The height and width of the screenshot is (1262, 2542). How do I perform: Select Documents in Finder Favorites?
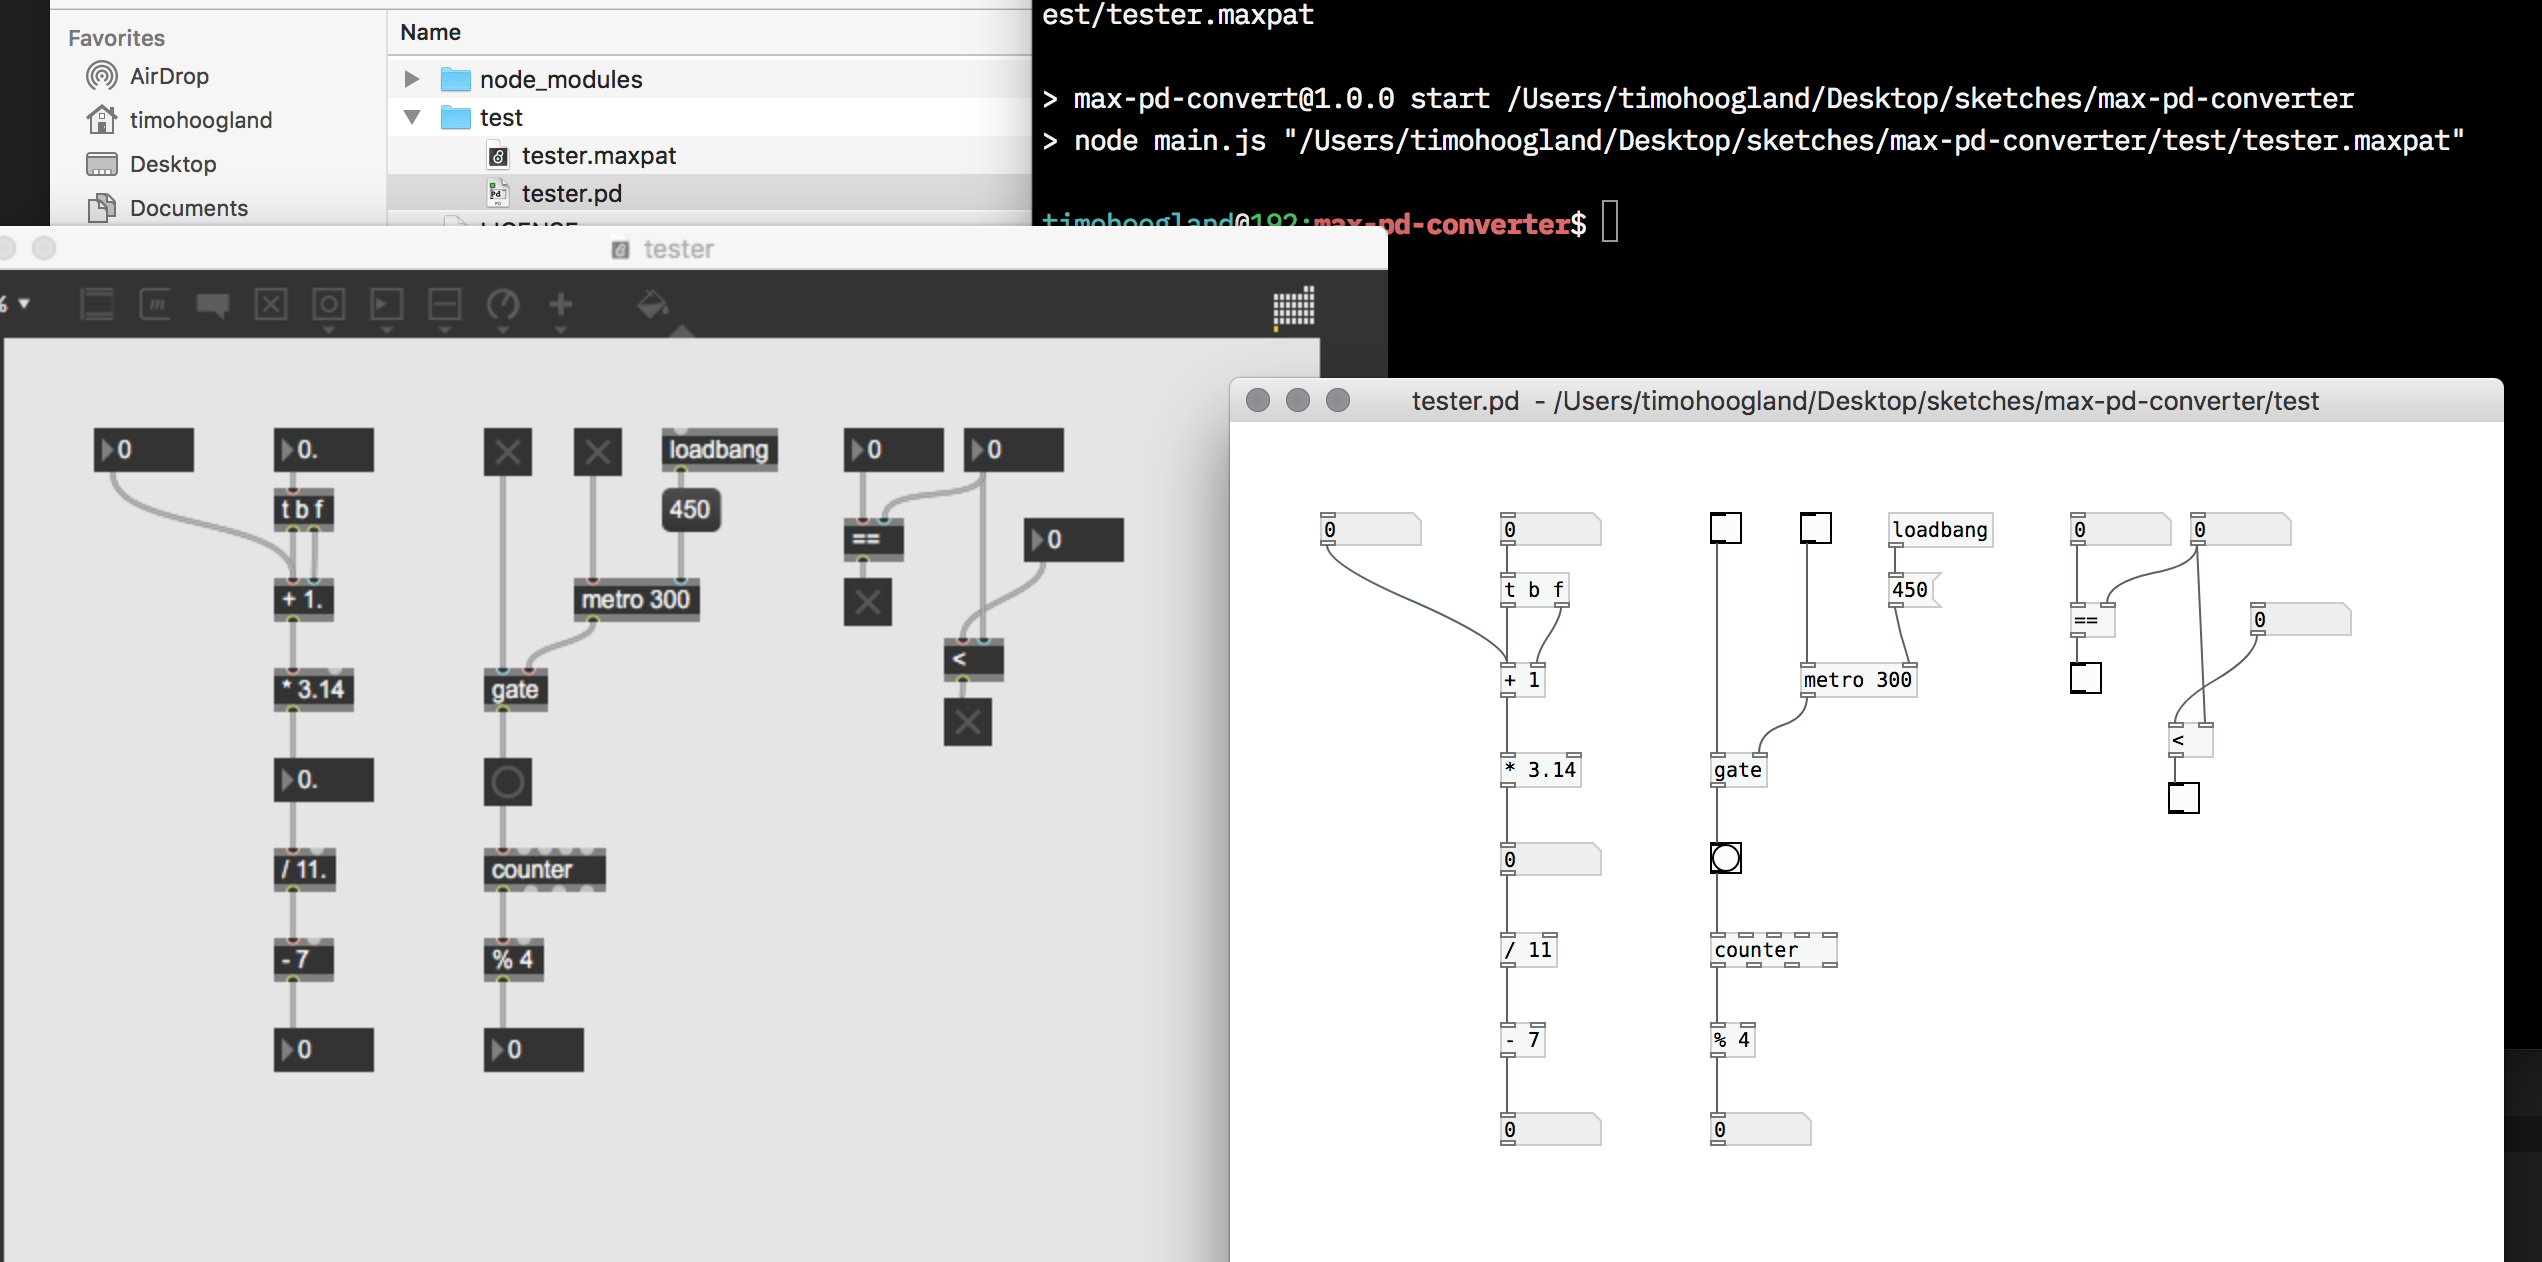188,208
